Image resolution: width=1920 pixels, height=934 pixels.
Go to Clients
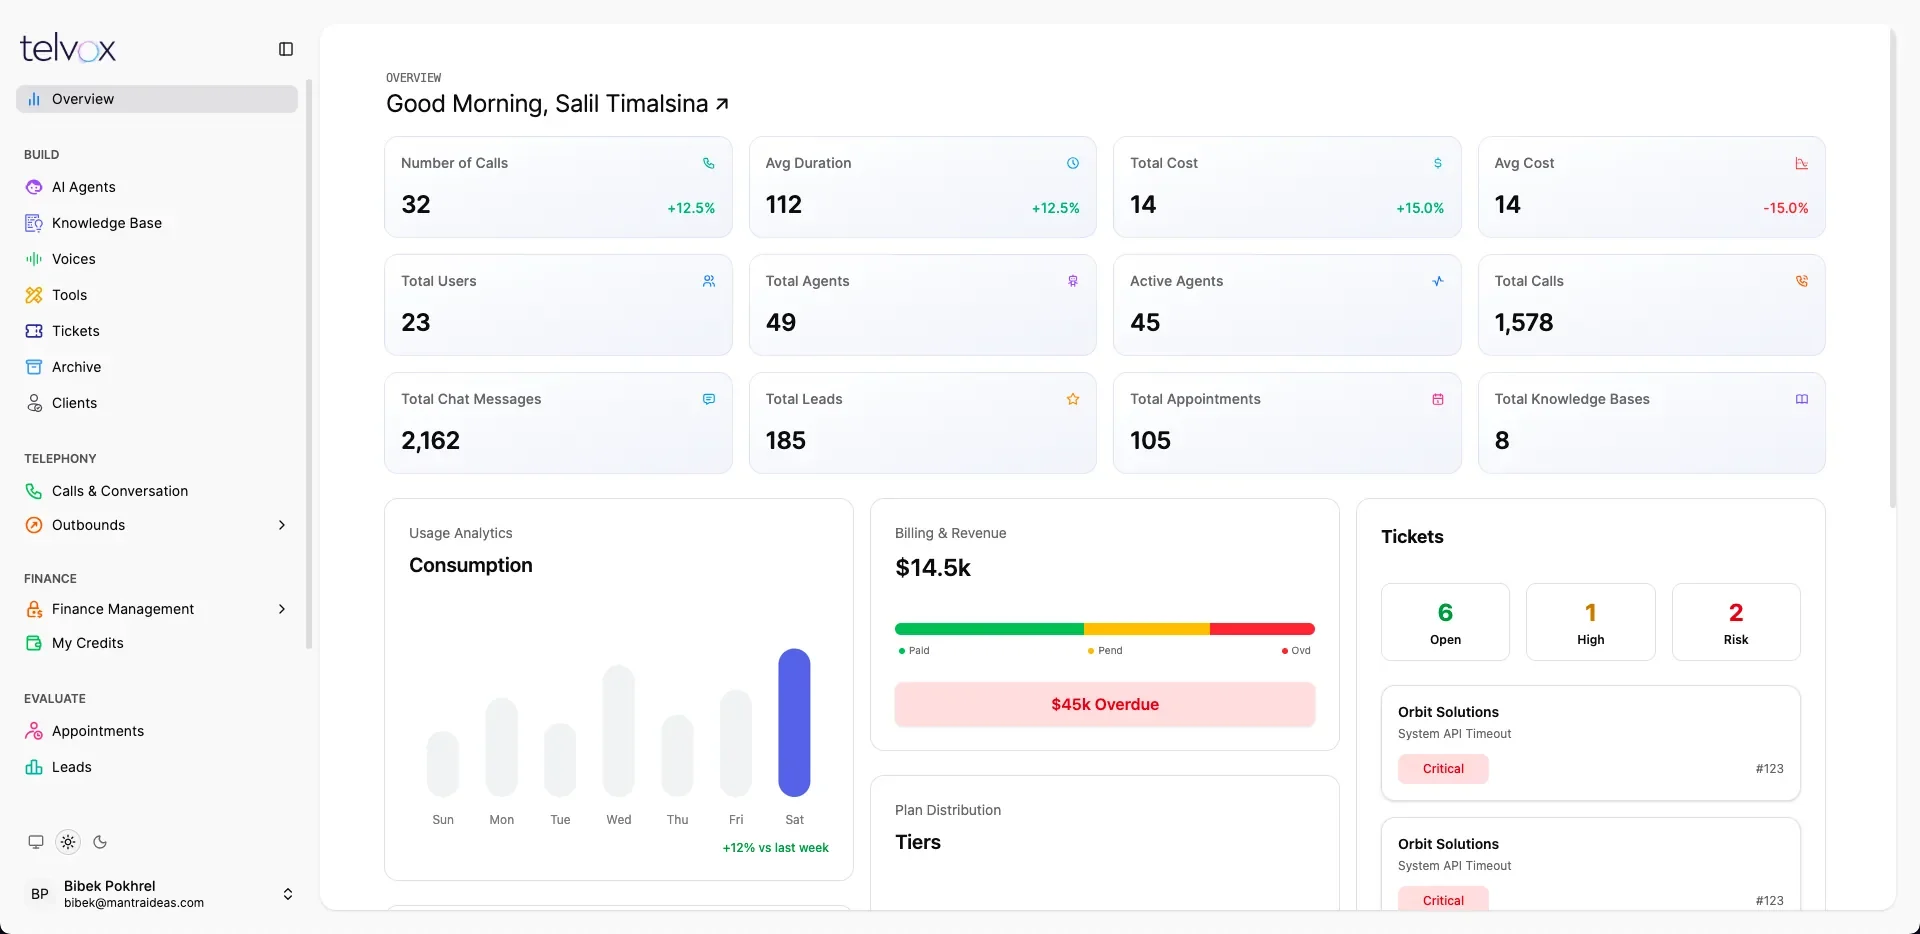pos(157,403)
